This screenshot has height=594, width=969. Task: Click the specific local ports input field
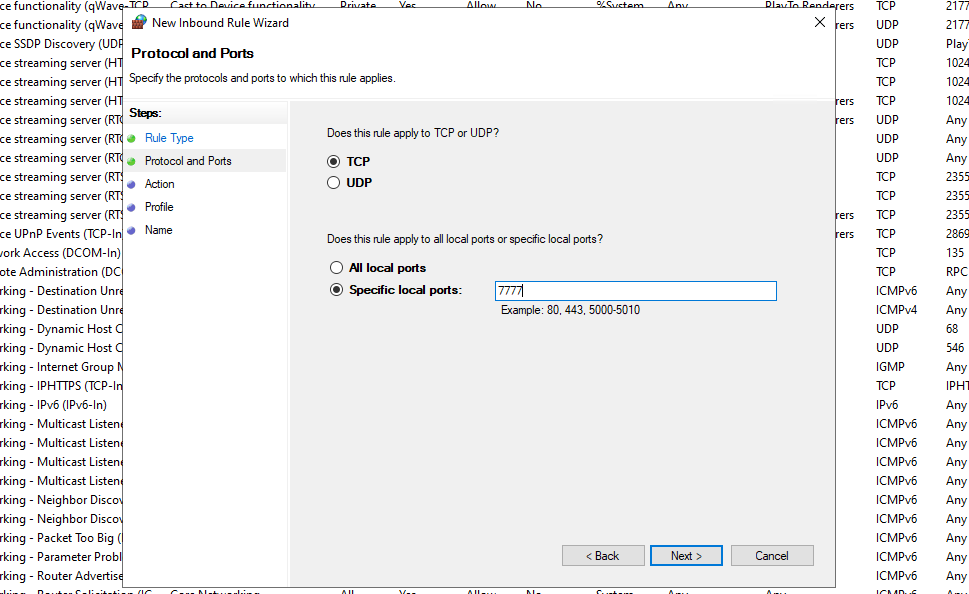[635, 291]
